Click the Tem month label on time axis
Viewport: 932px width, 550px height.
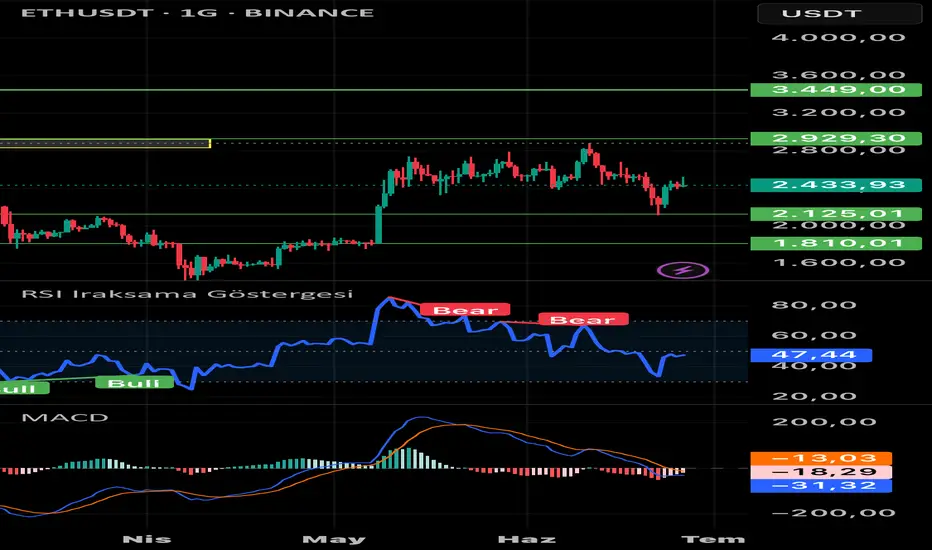tap(713, 539)
